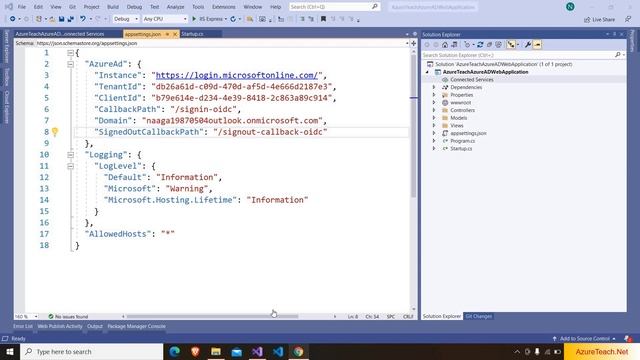Click the Save All icon

[x=70, y=19]
